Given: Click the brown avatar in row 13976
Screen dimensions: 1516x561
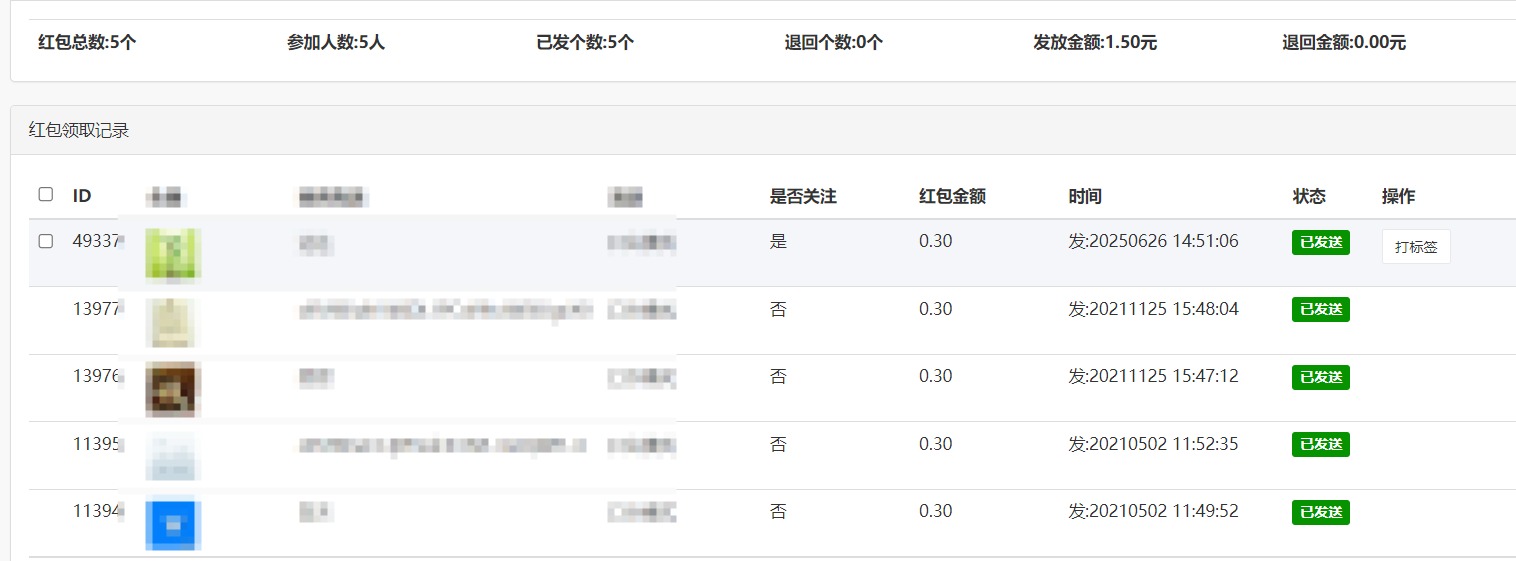Looking at the screenshot, I should (x=173, y=389).
